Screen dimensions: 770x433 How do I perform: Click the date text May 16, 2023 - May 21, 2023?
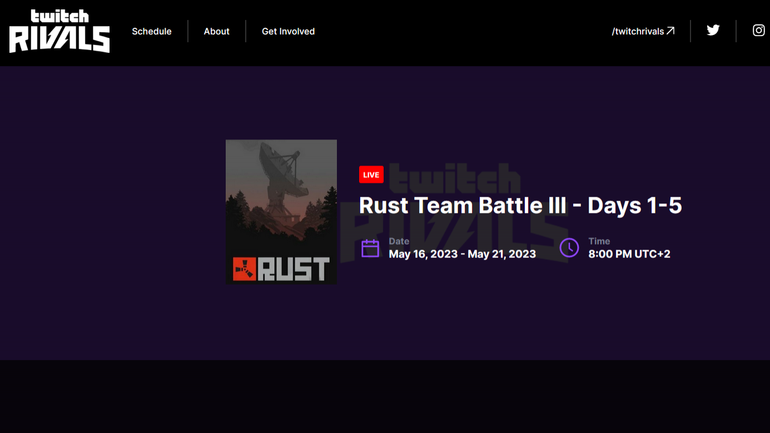(462, 254)
